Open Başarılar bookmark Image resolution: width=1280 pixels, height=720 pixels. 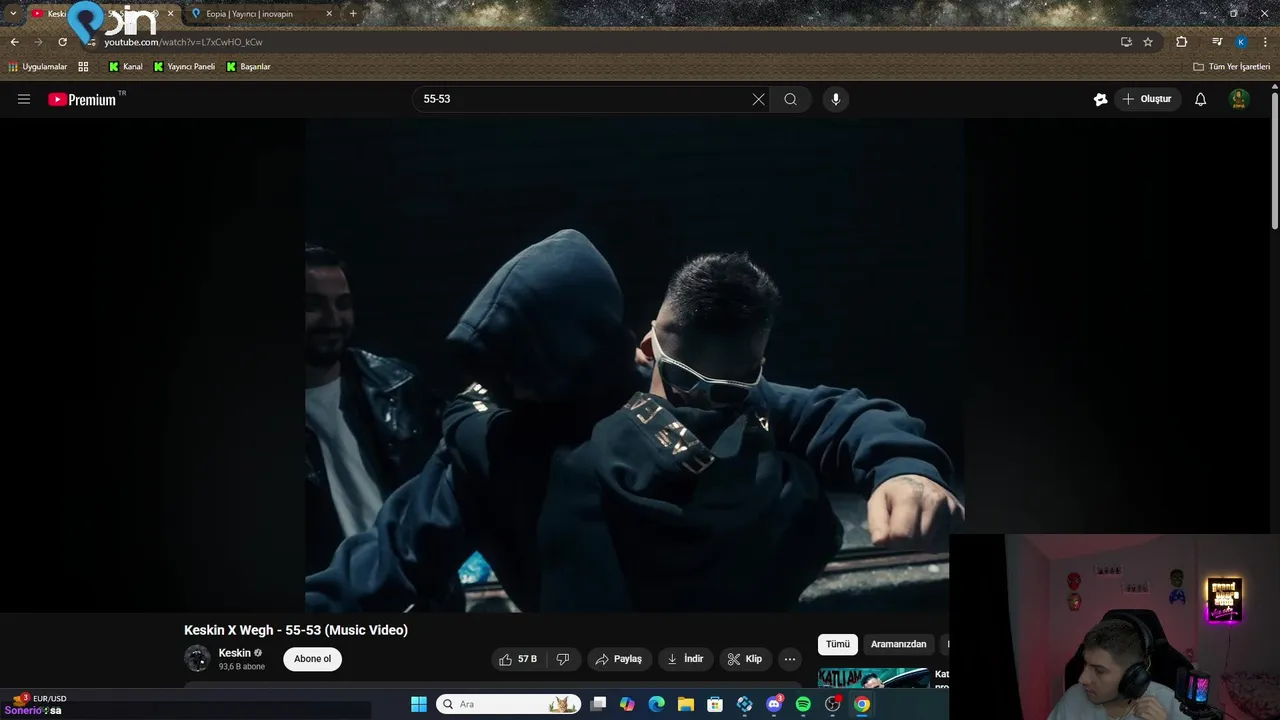pyautogui.click(x=249, y=67)
